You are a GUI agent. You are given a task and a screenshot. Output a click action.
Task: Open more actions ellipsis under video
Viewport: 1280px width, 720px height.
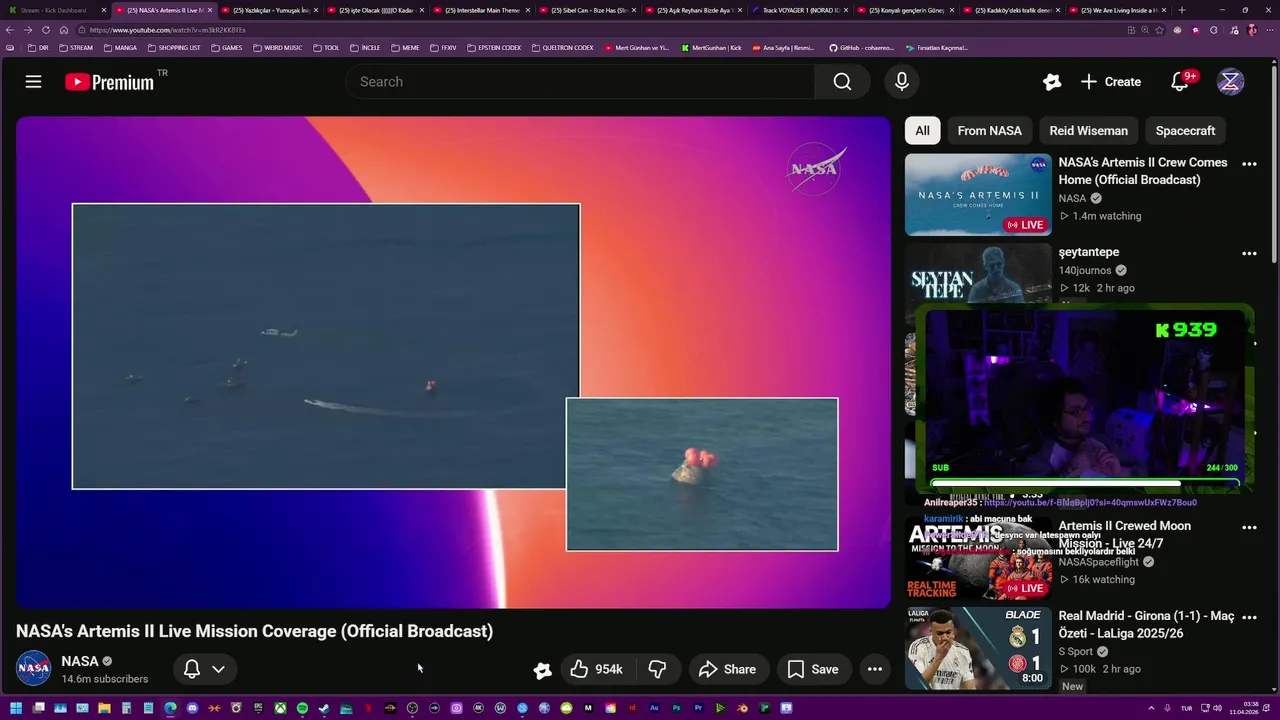[875, 669]
